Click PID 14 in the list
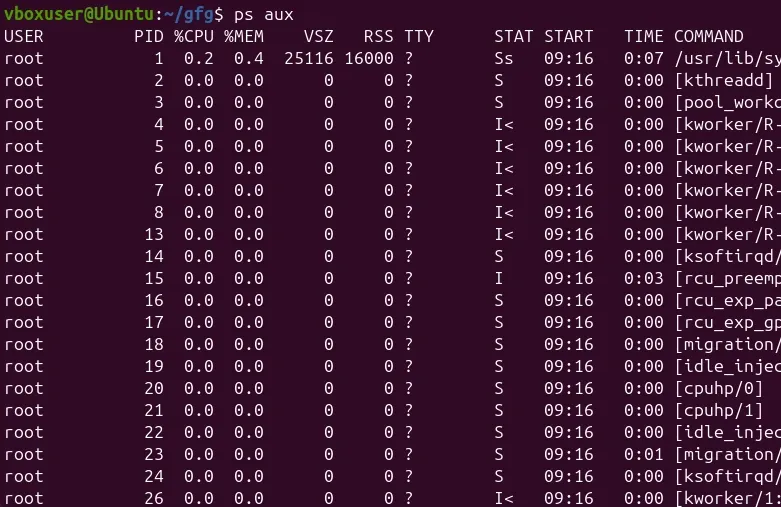781x507 pixels. point(154,256)
